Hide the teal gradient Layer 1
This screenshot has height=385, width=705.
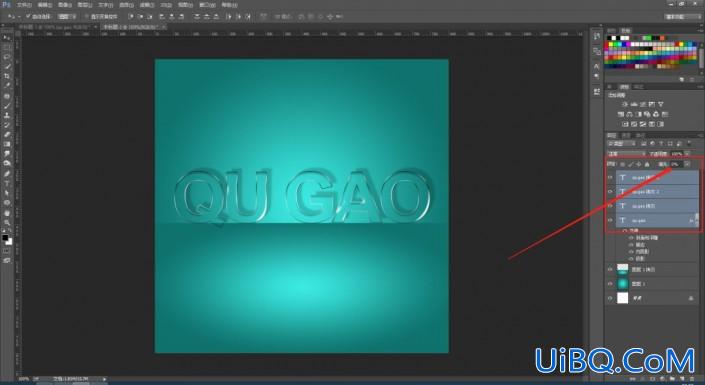[x=610, y=284]
